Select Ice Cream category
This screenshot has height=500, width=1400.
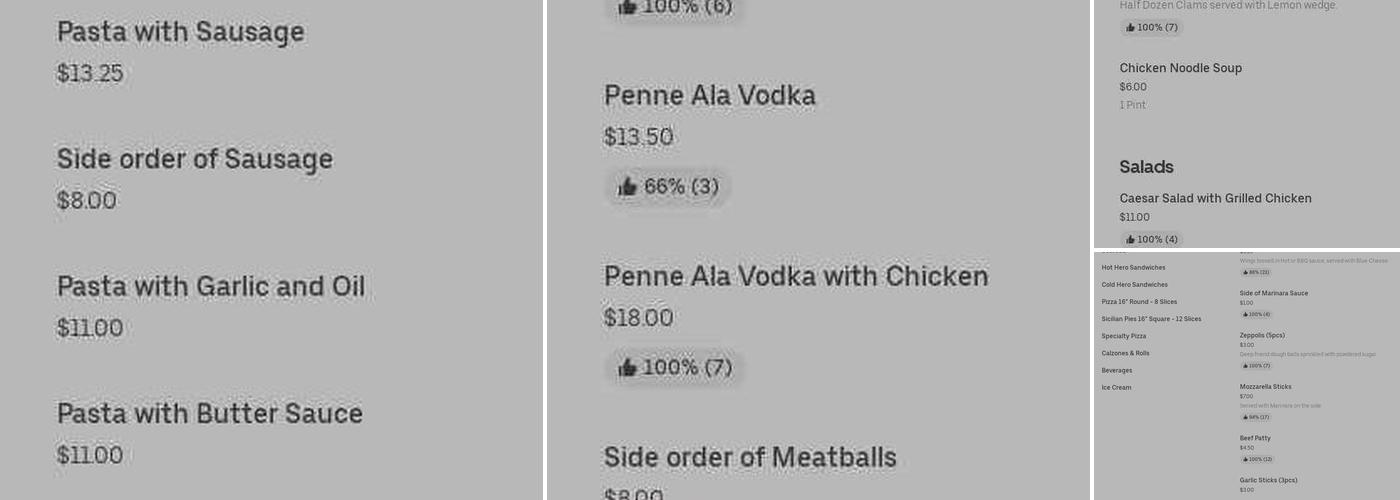pyautogui.click(x=1116, y=387)
